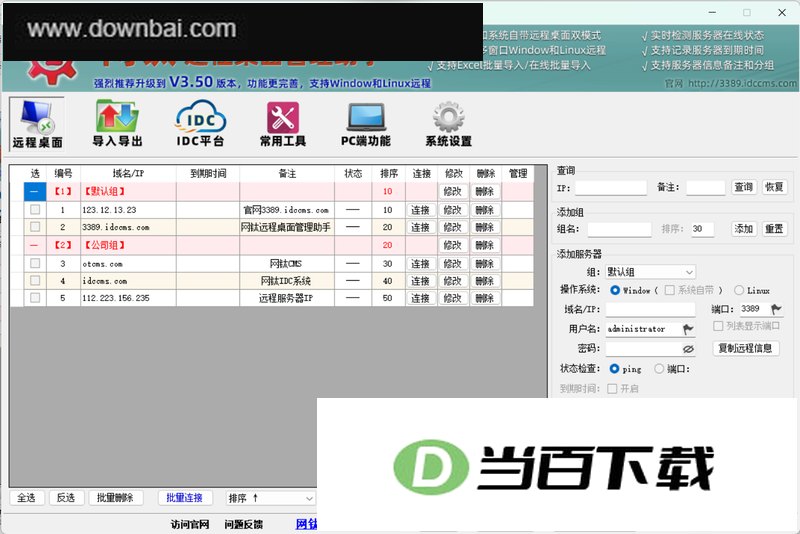
Task: Click the 网钛CMS remark cell
Action: click(287, 264)
